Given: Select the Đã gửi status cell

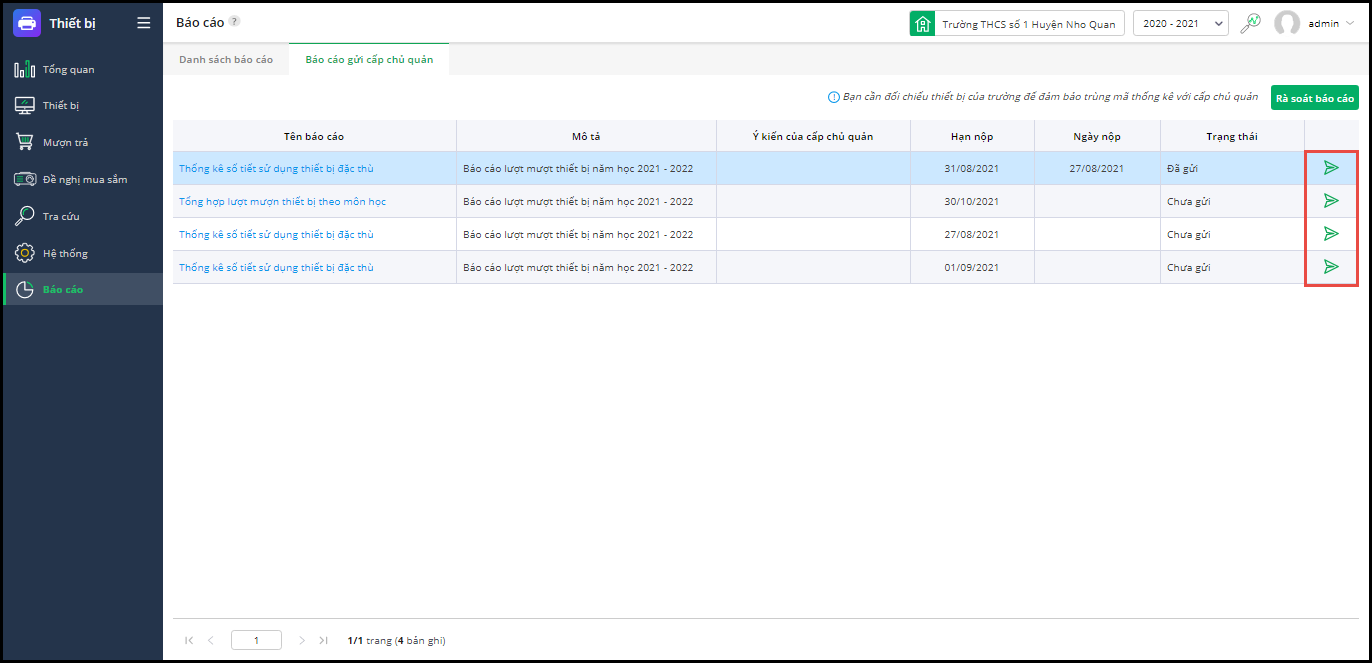Looking at the screenshot, I should [x=1232, y=168].
